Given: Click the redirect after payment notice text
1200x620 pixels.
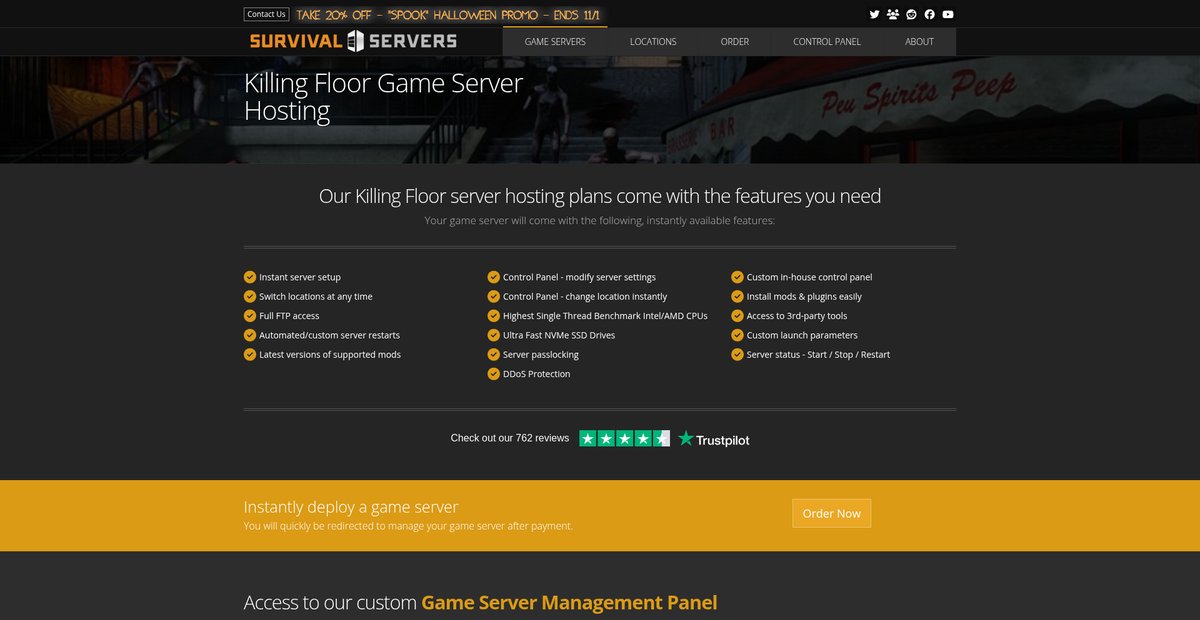Looking at the screenshot, I should (408, 526).
